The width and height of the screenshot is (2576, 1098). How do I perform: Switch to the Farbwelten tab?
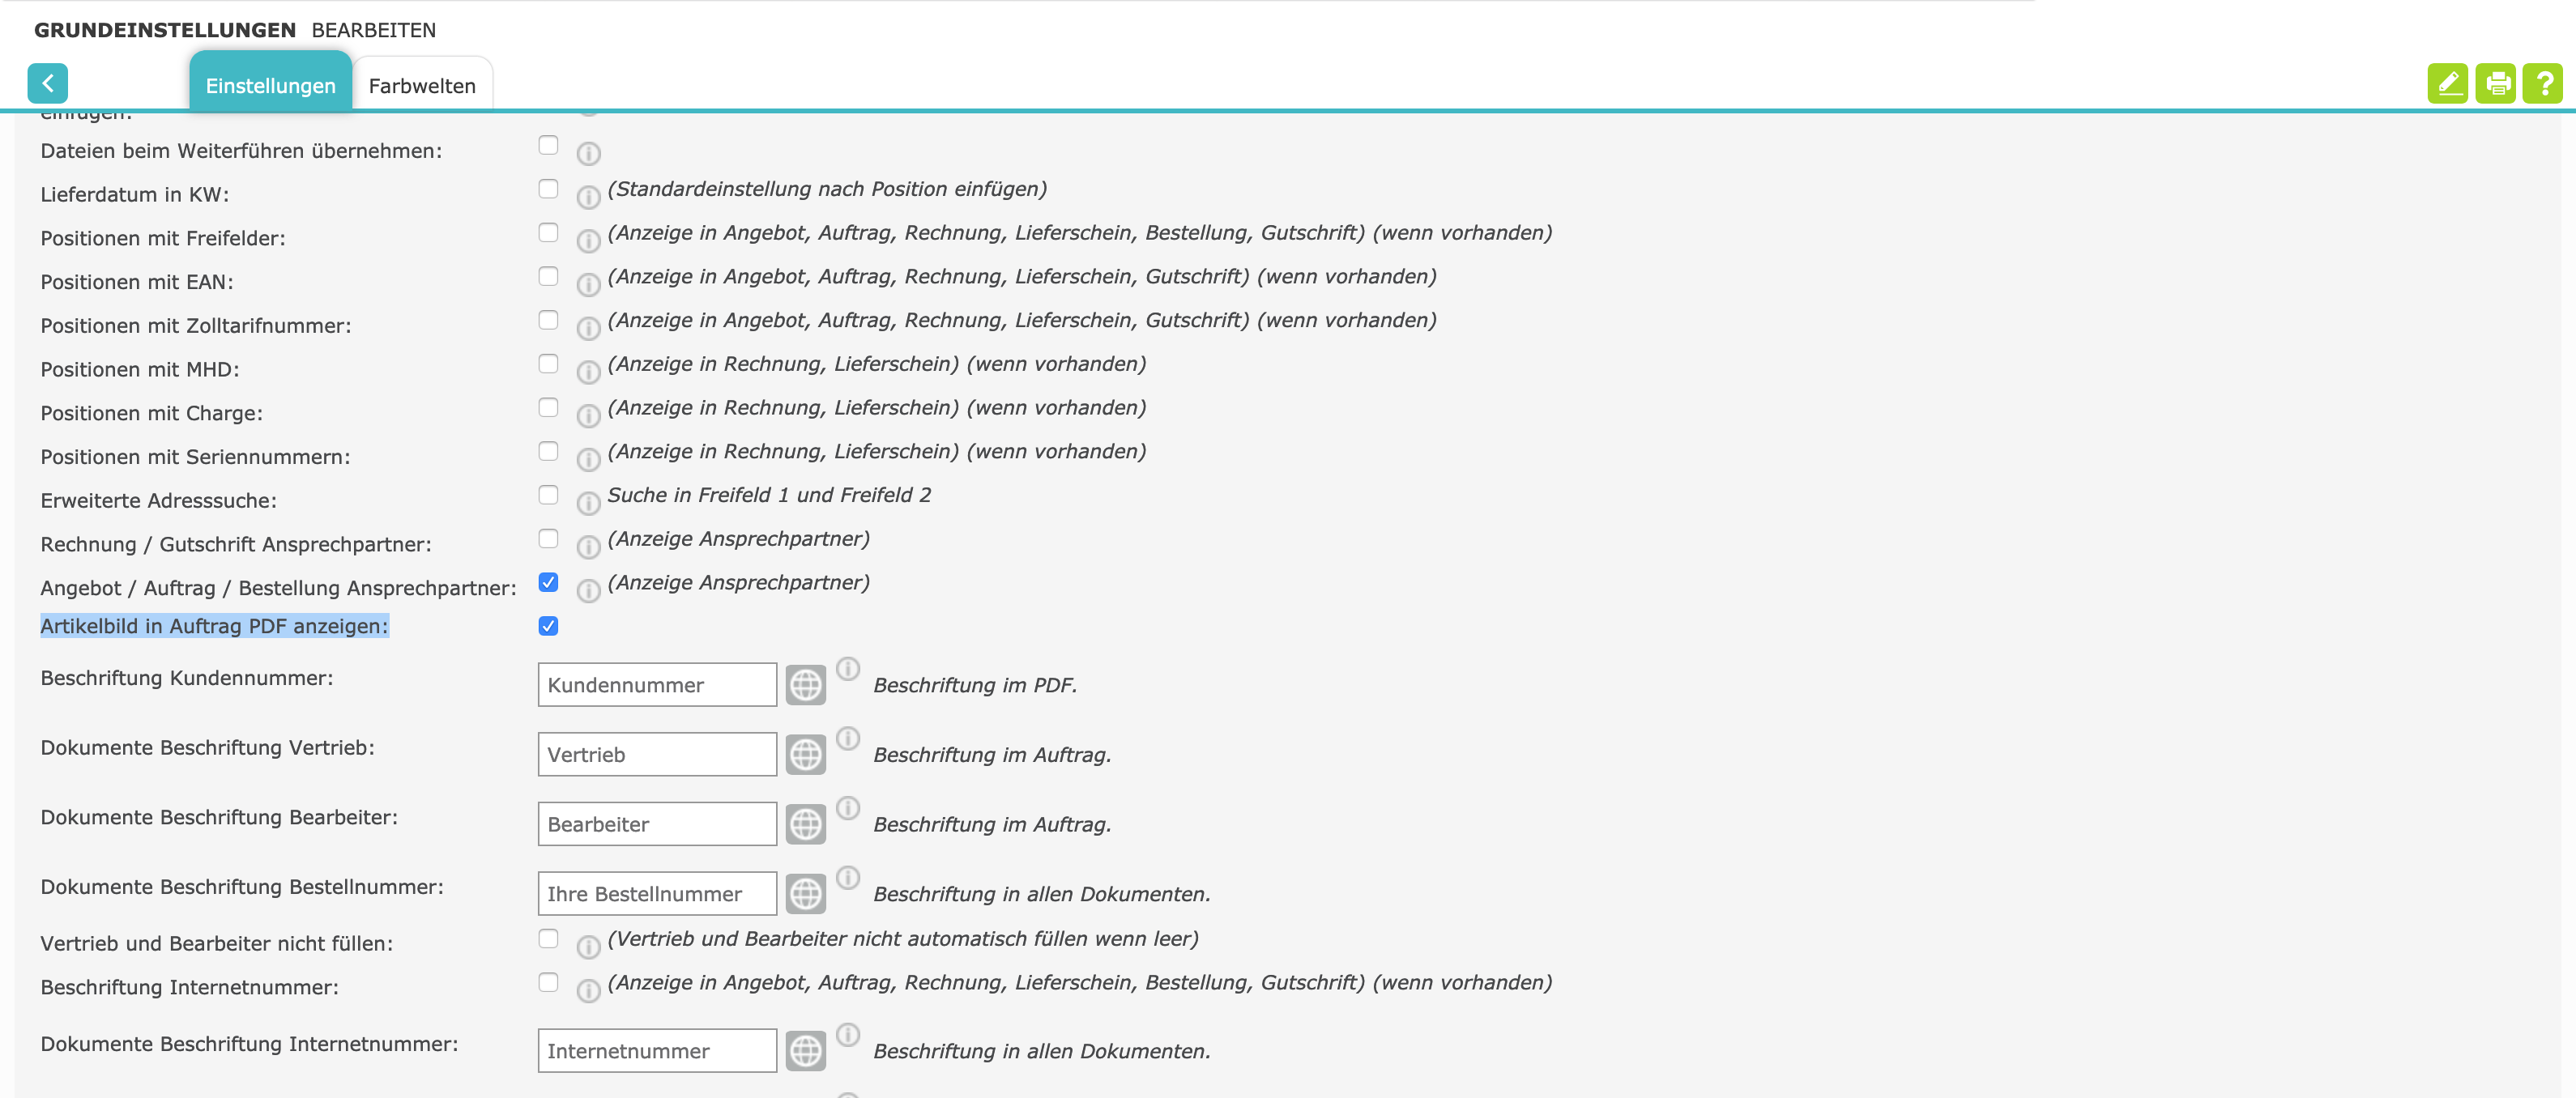pos(422,86)
